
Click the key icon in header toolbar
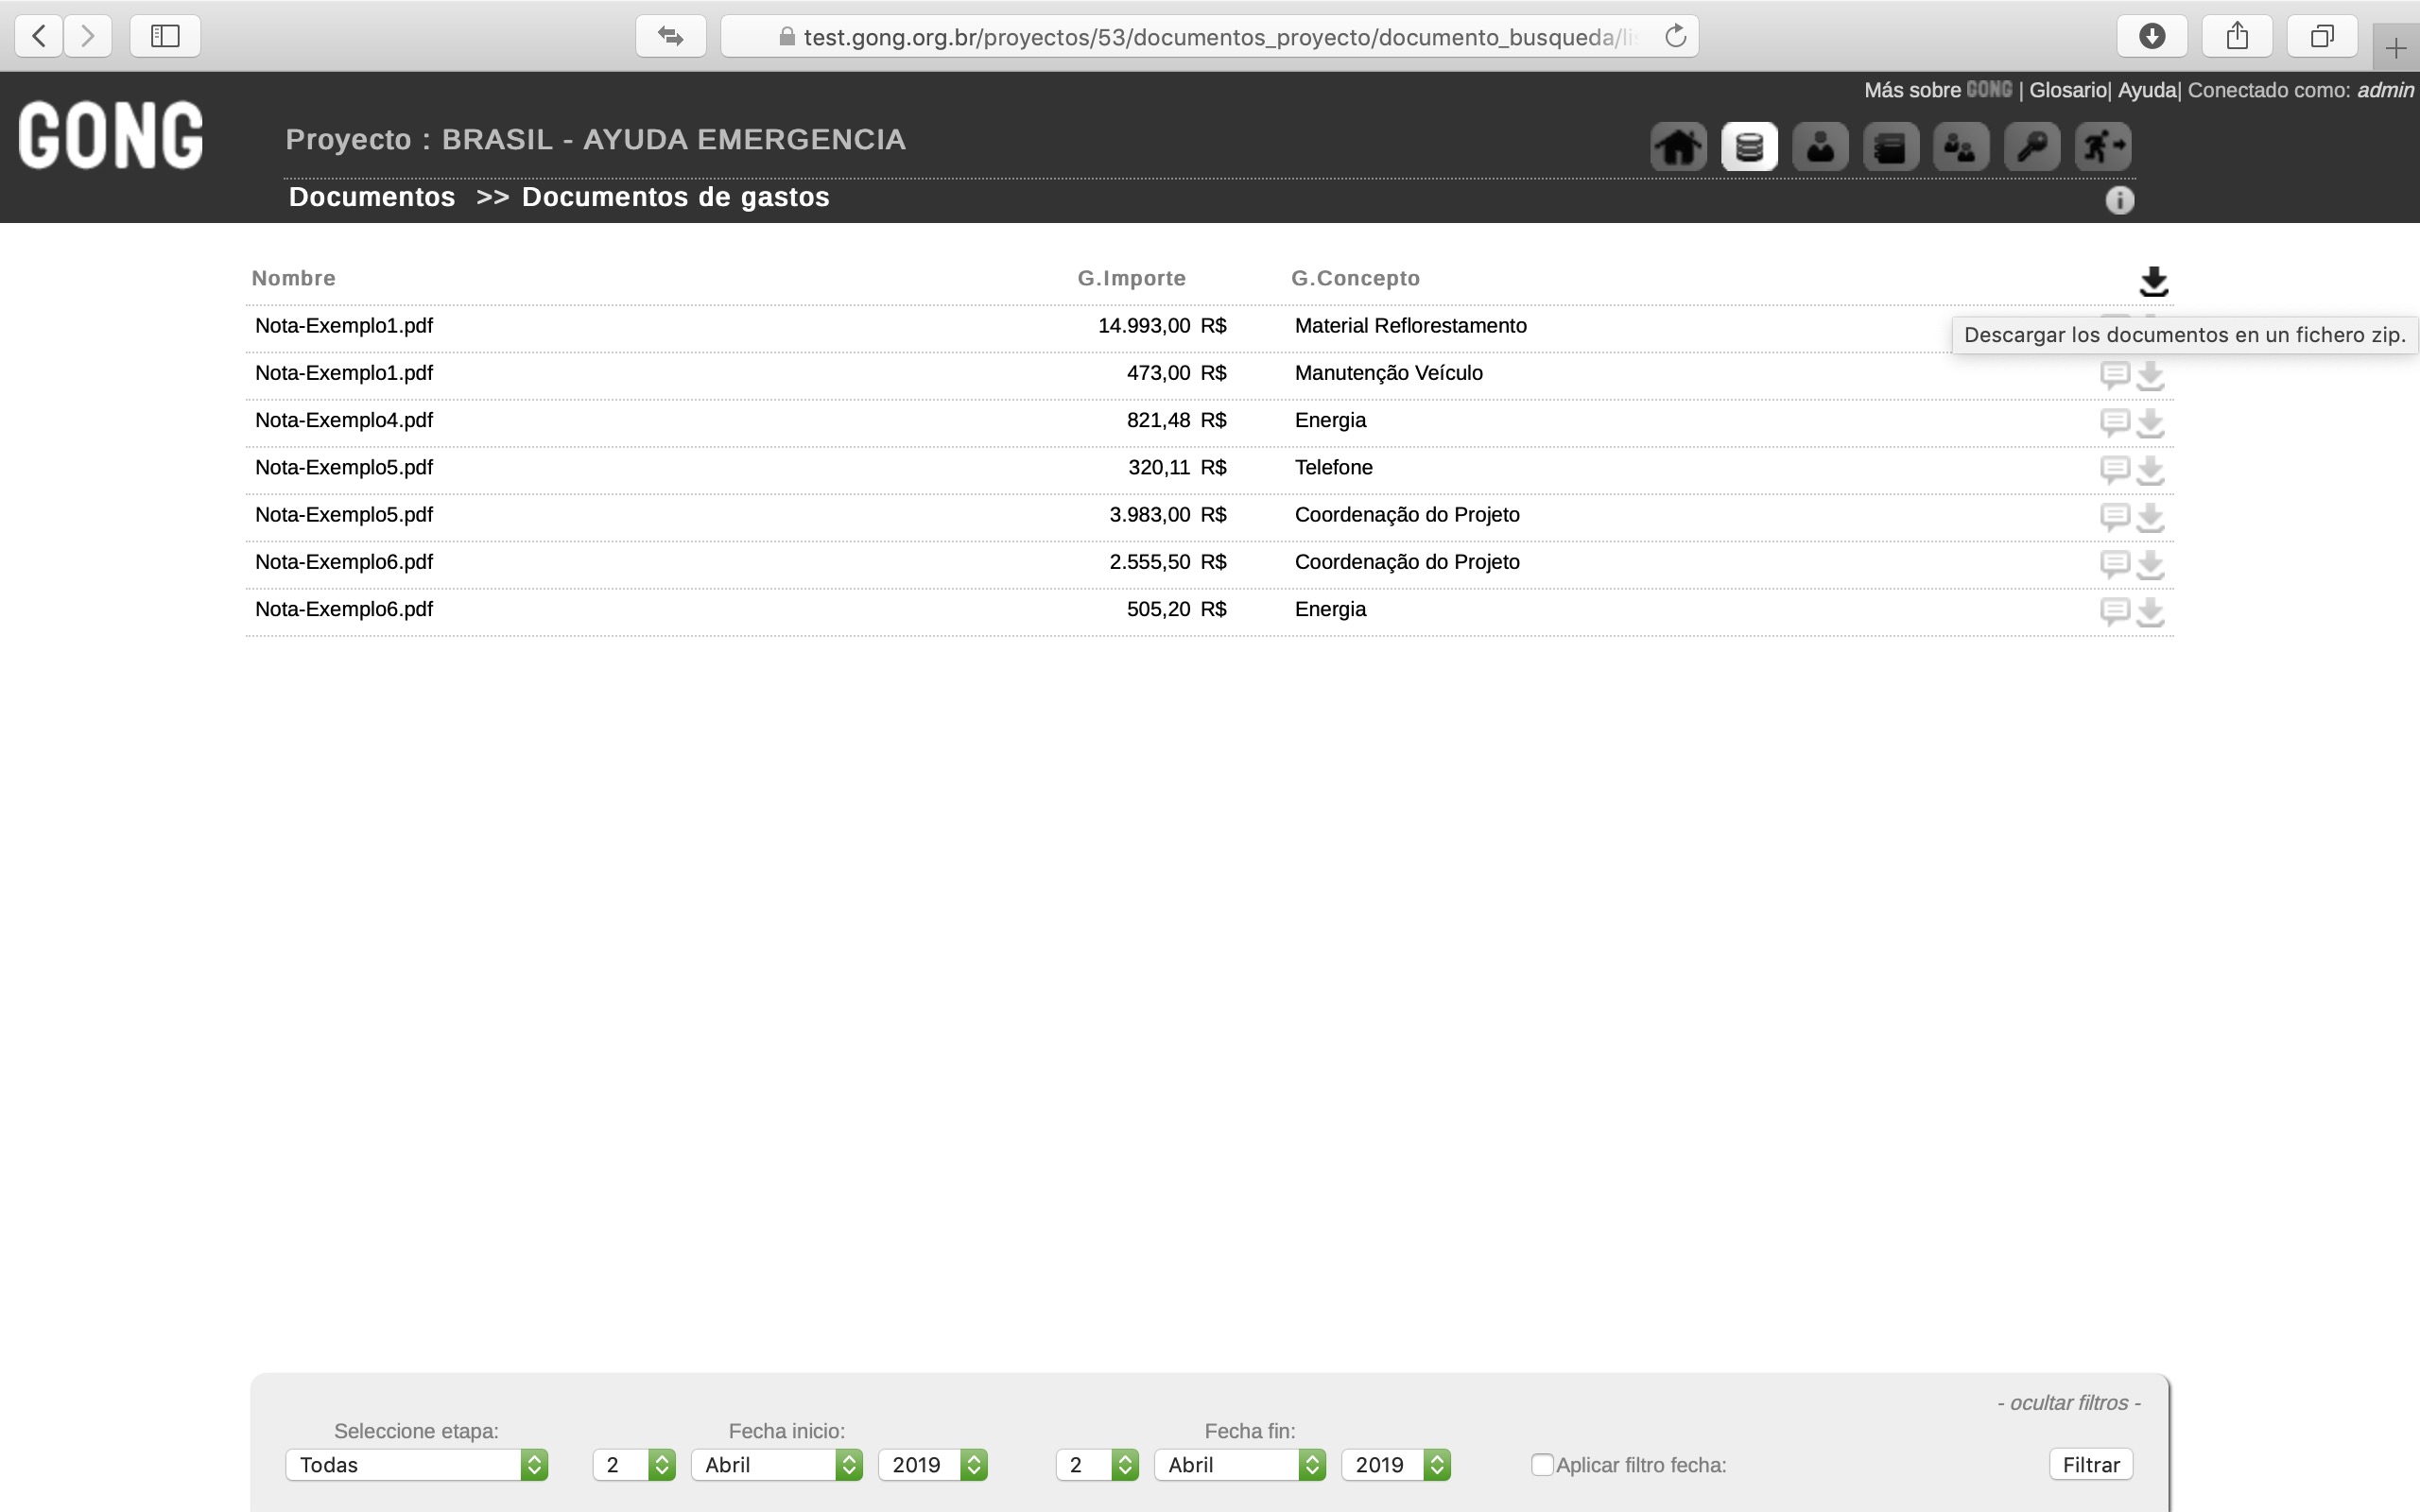click(2032, 147)
